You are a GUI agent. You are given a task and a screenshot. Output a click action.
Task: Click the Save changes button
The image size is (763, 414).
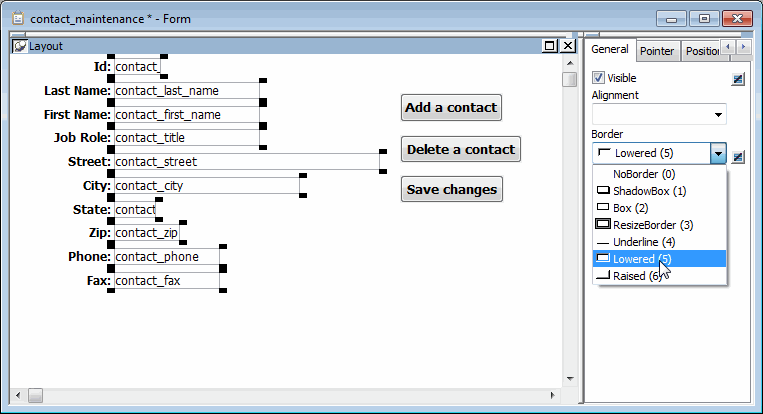point(452,189)
